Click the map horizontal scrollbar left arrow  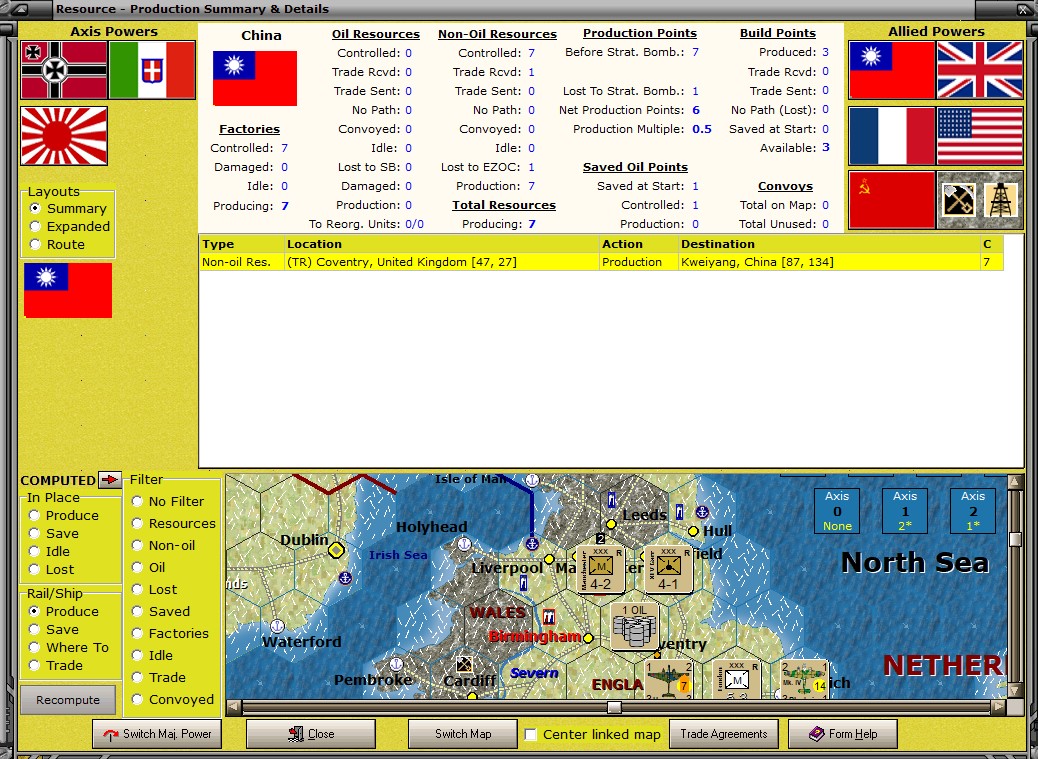click(233, 707)
